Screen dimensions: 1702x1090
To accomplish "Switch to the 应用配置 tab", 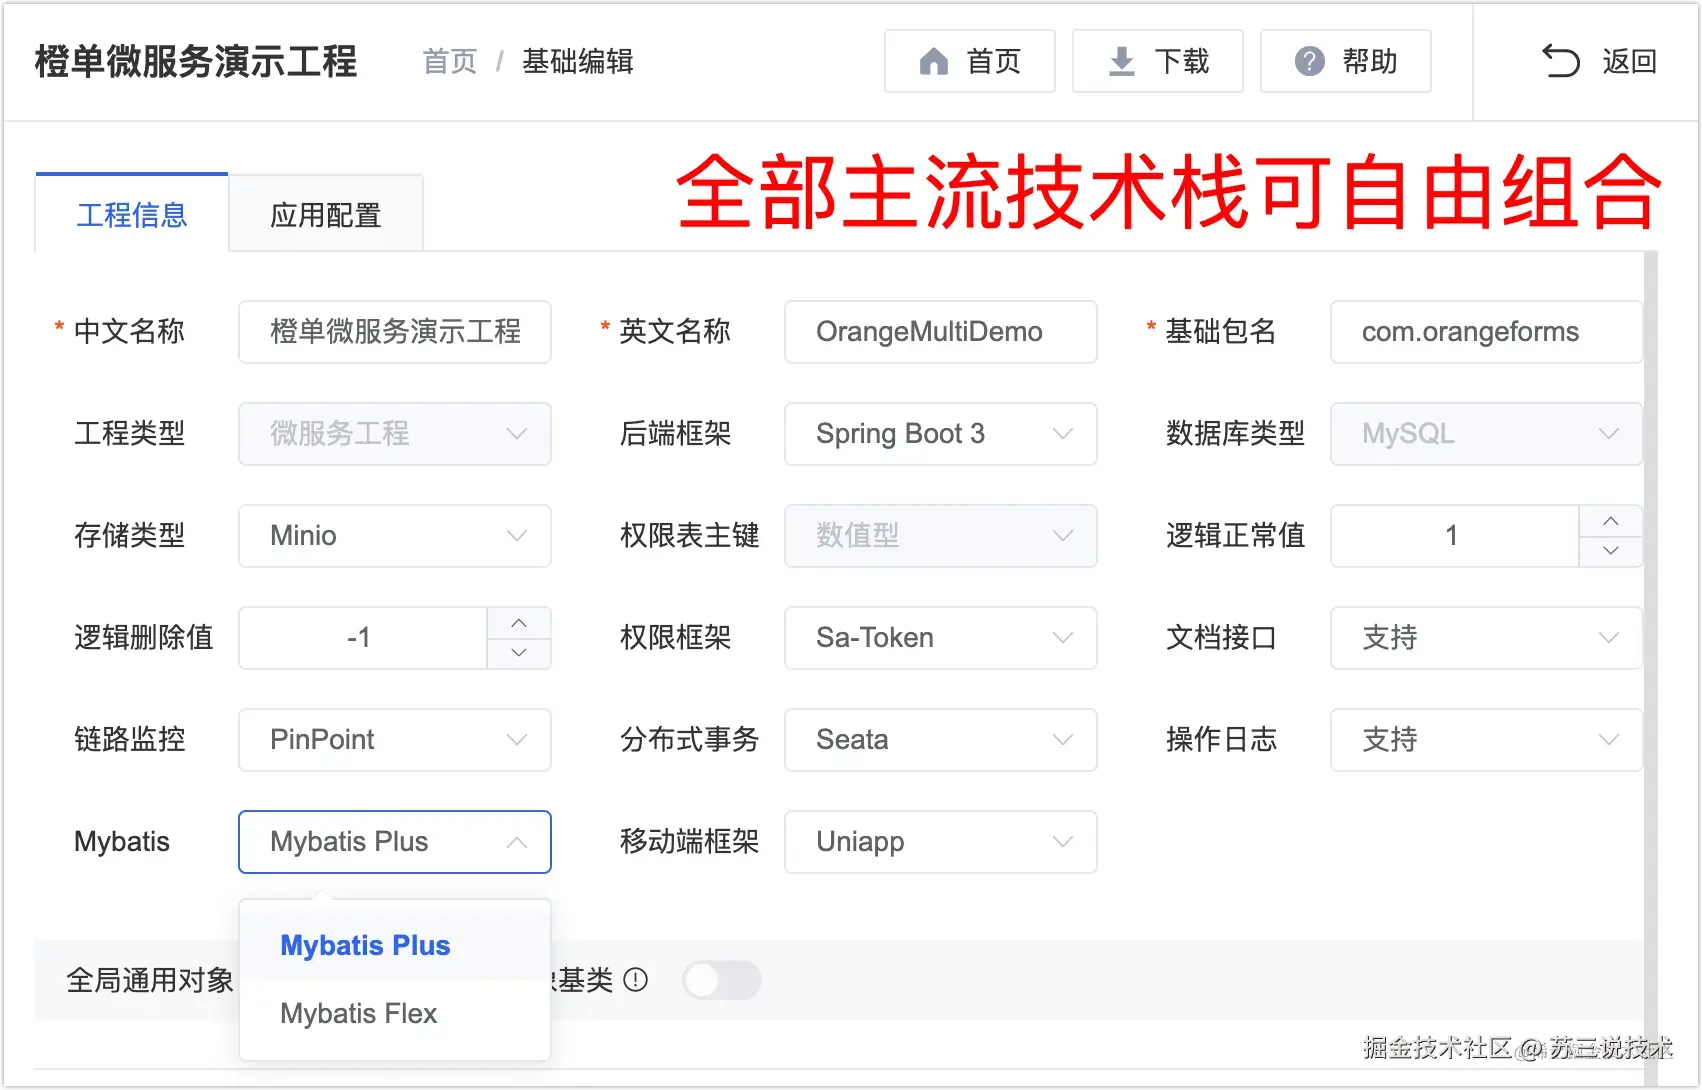I will (326, 215).
